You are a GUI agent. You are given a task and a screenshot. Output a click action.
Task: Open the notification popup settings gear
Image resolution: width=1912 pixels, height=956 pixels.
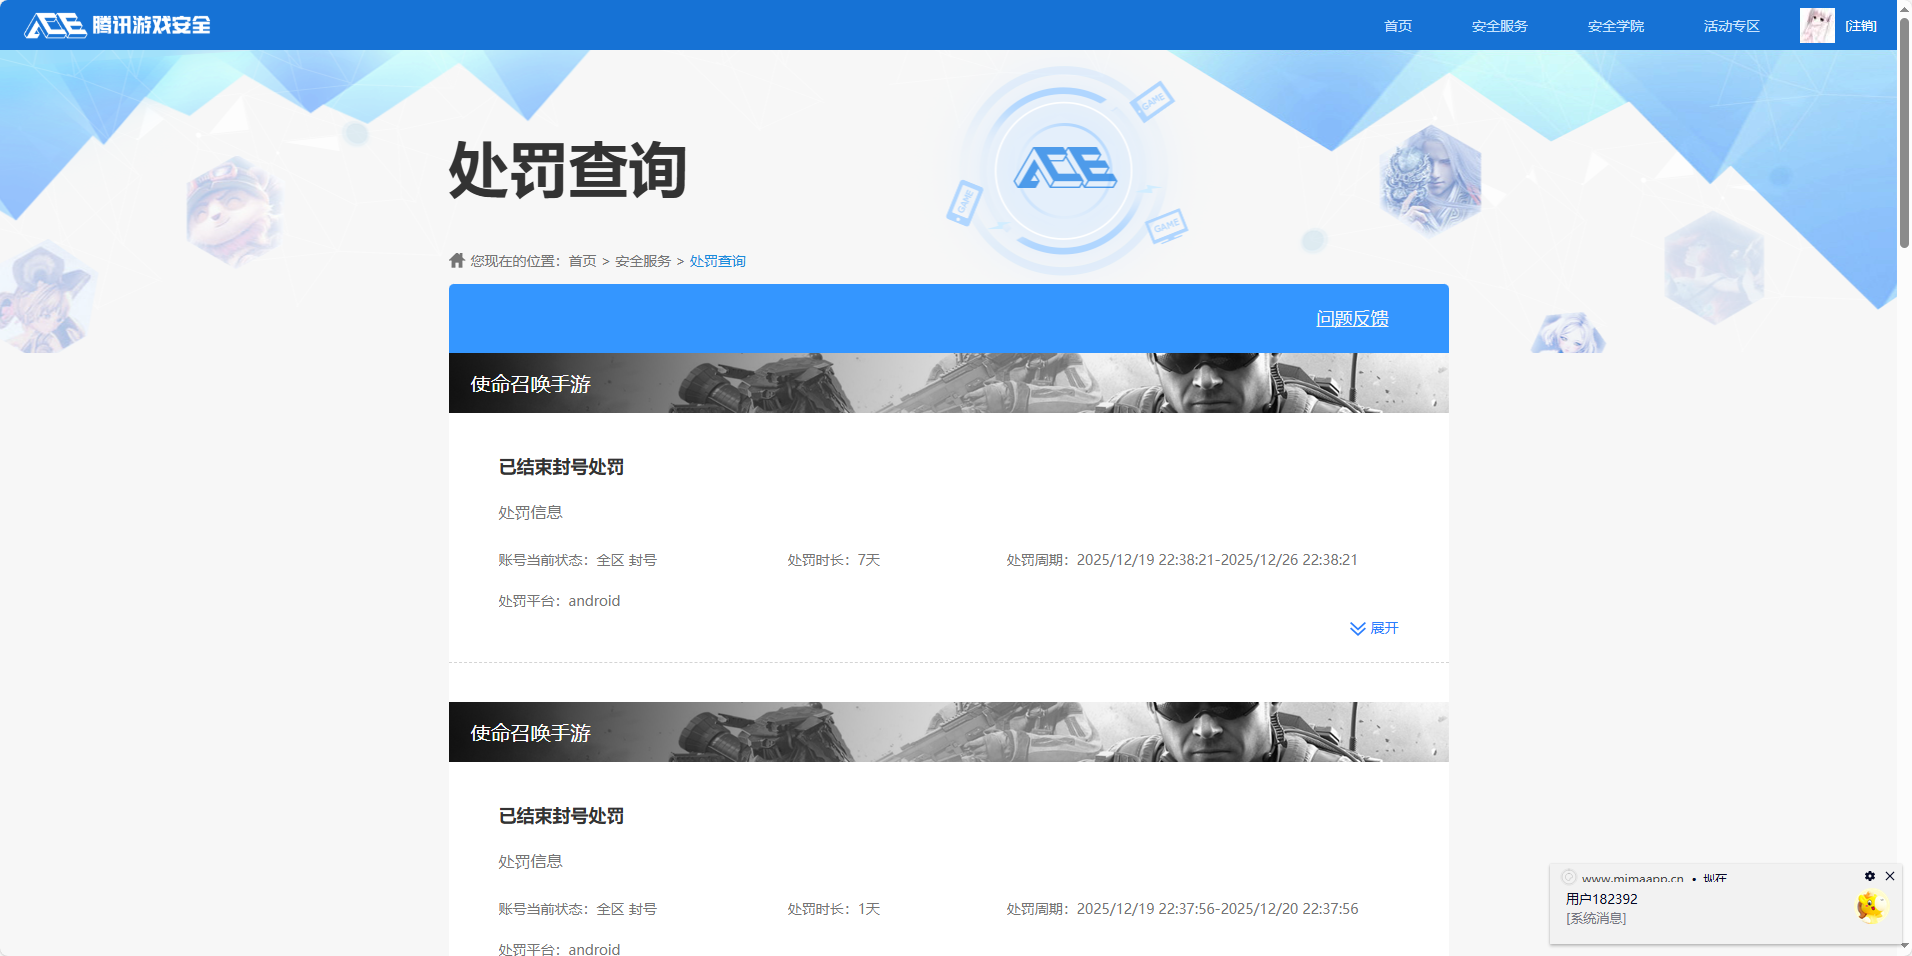coord(1869,875)
